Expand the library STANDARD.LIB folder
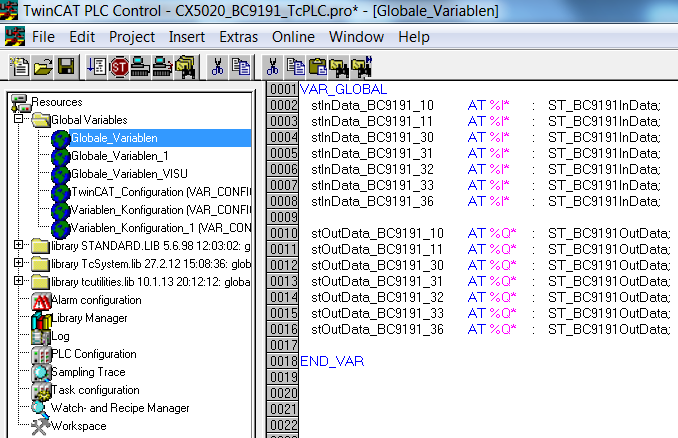 pyautogui.click(x=19, y=245)
